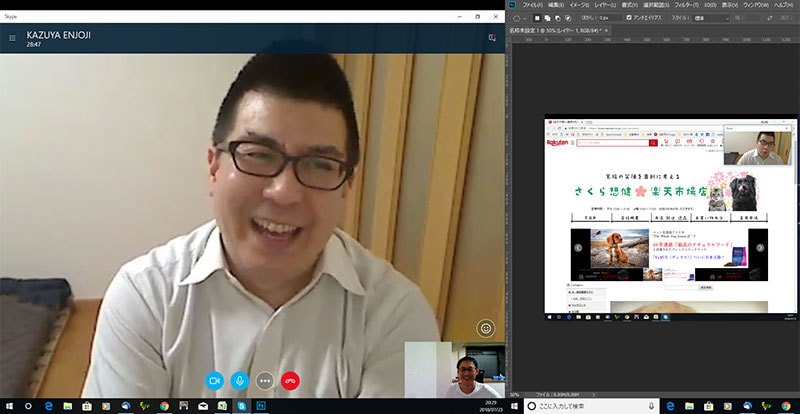Open the emoji reactions button in Skype
The height and width of the screenshot is (414, 800).
pyautogui.click(x=486, y=328)
